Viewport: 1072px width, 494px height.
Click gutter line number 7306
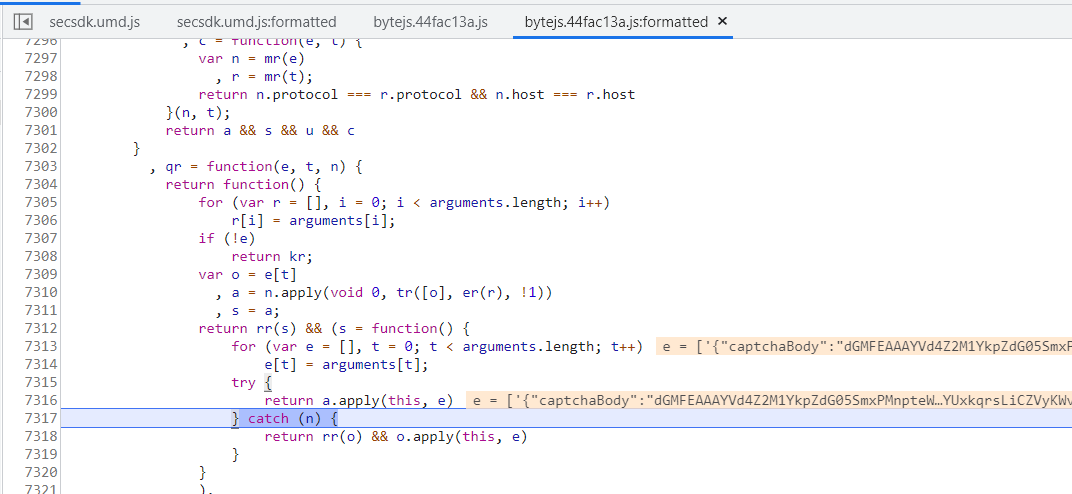[x=40, y=221]
